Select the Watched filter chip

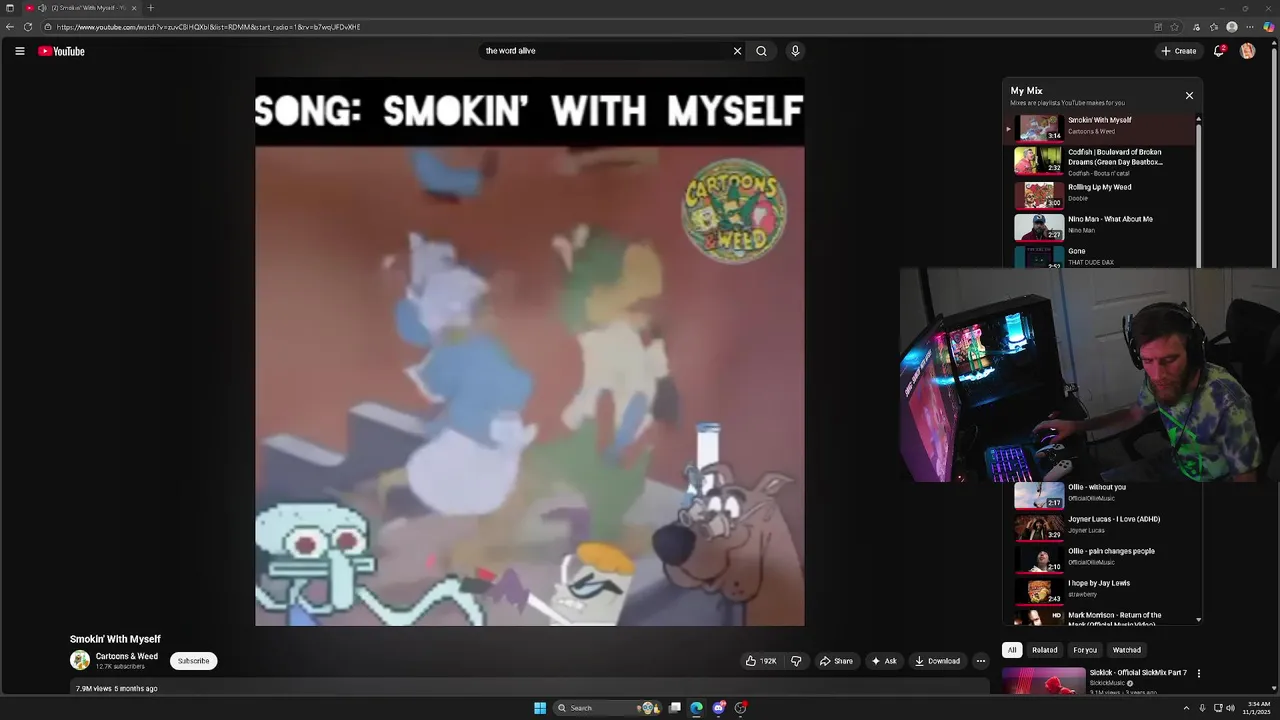[x=1127, y=650]
